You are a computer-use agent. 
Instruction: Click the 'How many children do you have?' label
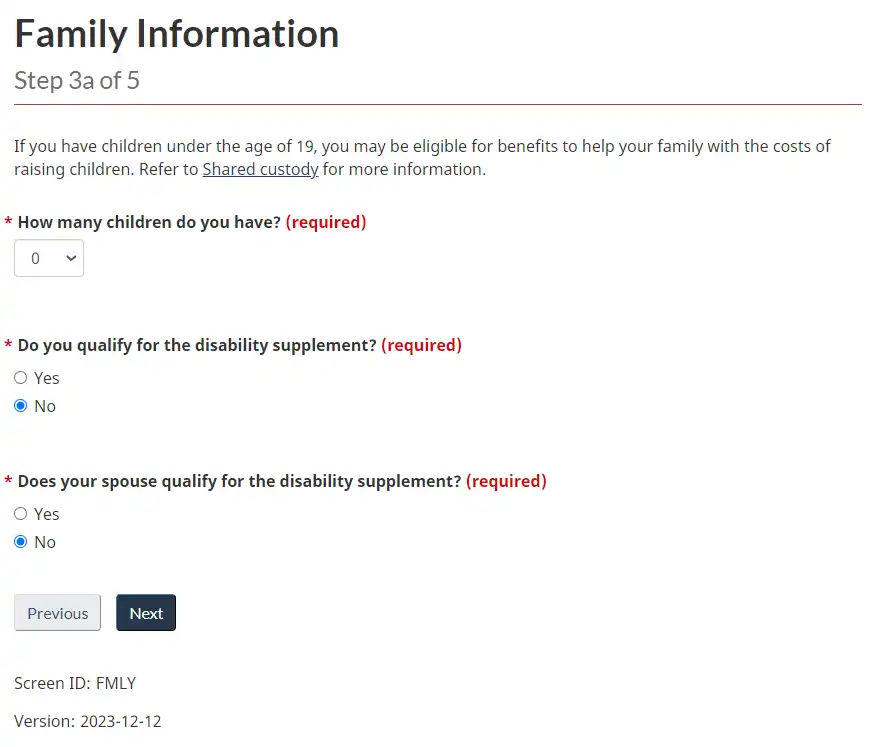coord(149,222)
